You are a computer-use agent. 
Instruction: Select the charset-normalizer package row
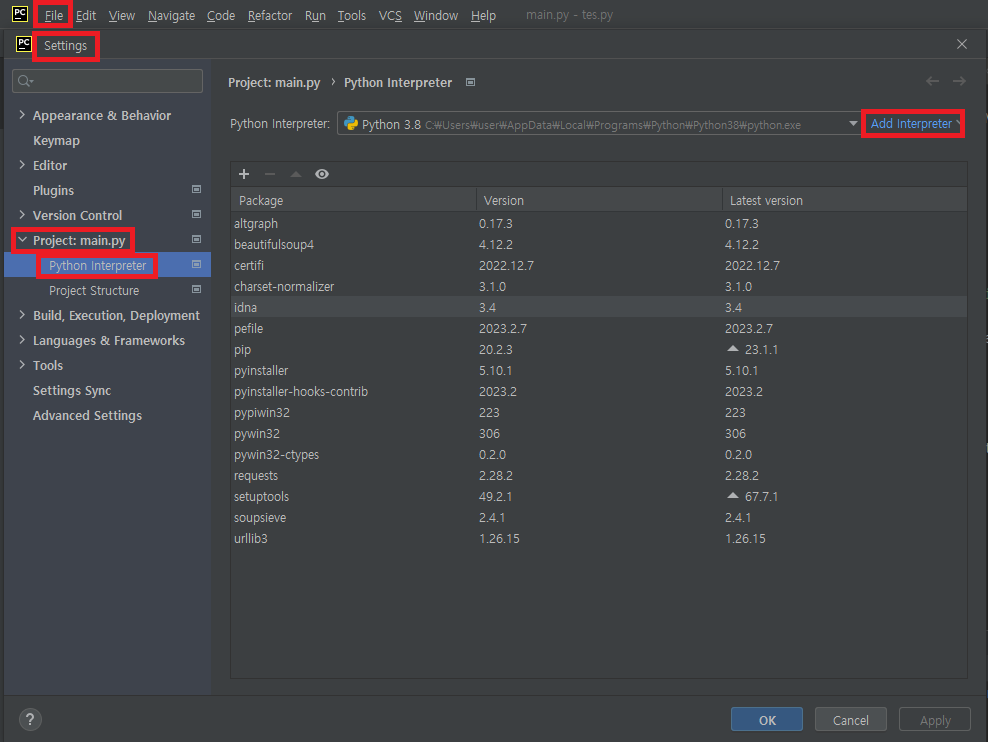coord(599,287)
